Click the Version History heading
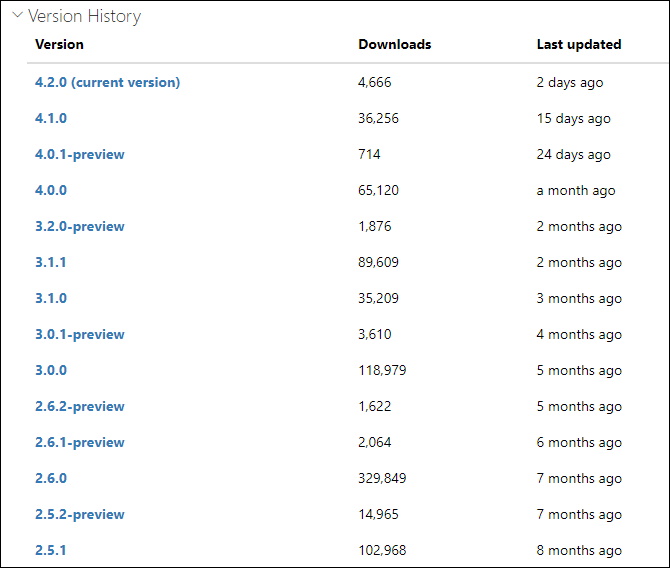Image resolution: width=670 pixels, height=568 pixels. (84, 16)
